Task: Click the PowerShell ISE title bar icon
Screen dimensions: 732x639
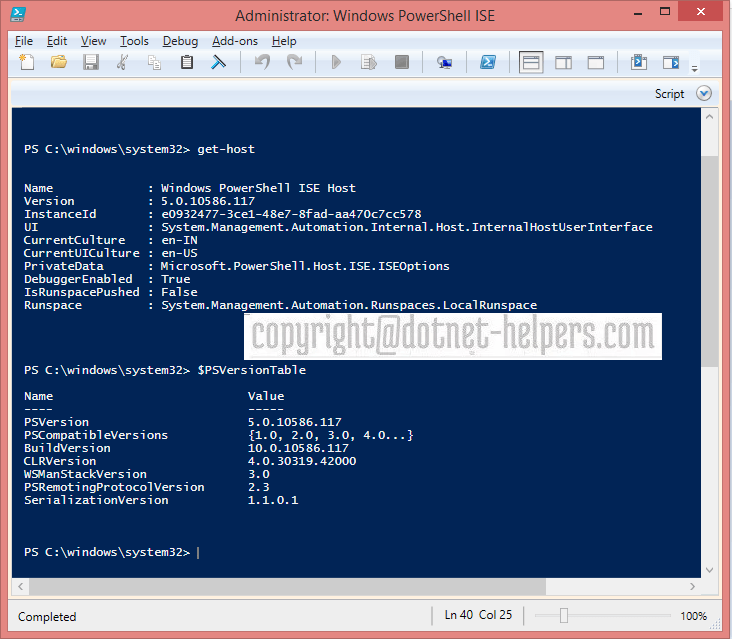Action: (x=18, y=14)
